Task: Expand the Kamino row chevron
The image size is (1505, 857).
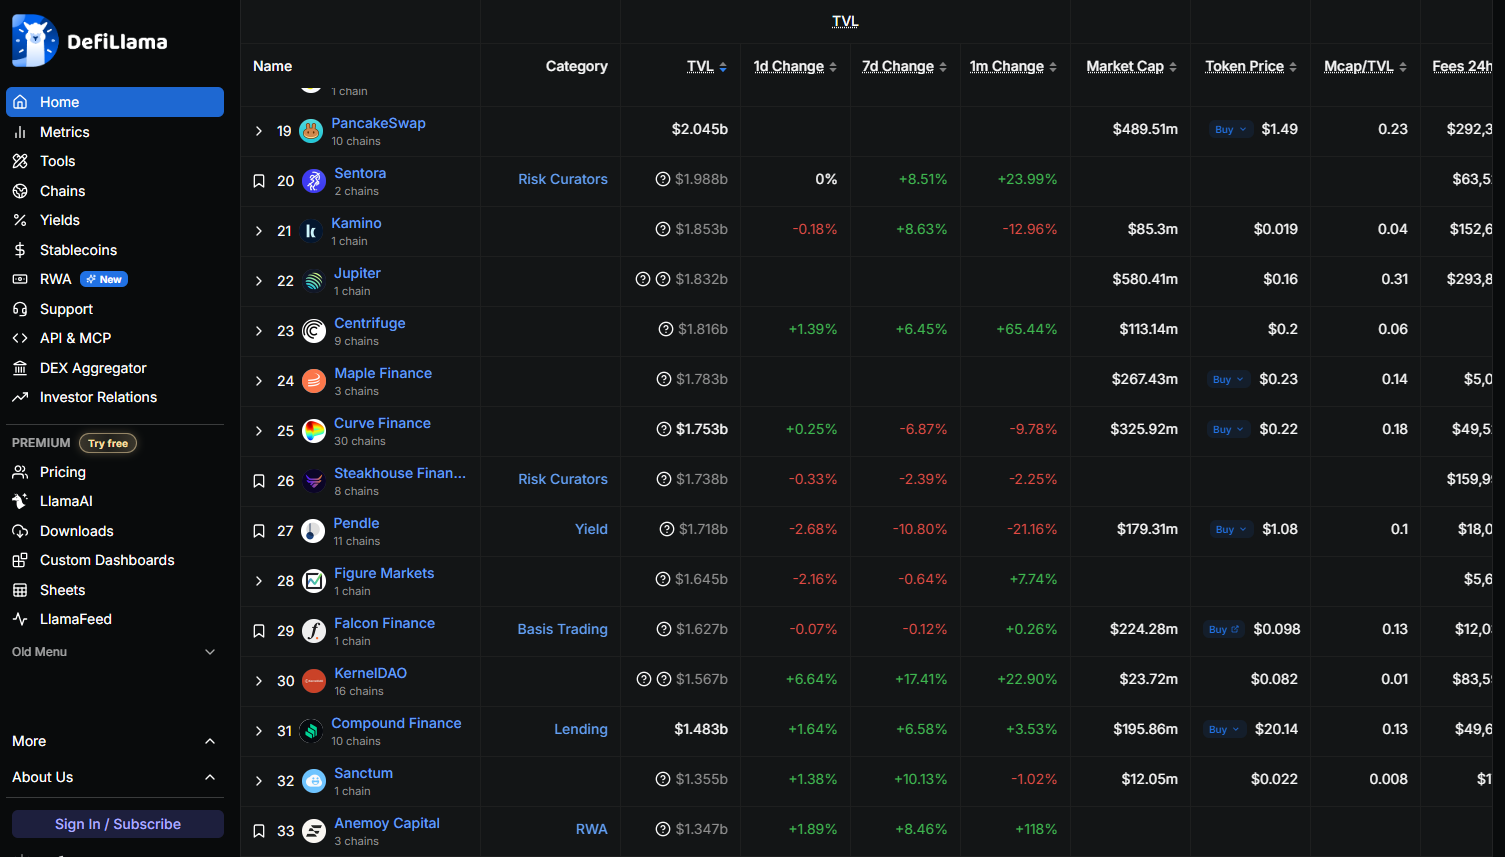Action: point(259,231)
